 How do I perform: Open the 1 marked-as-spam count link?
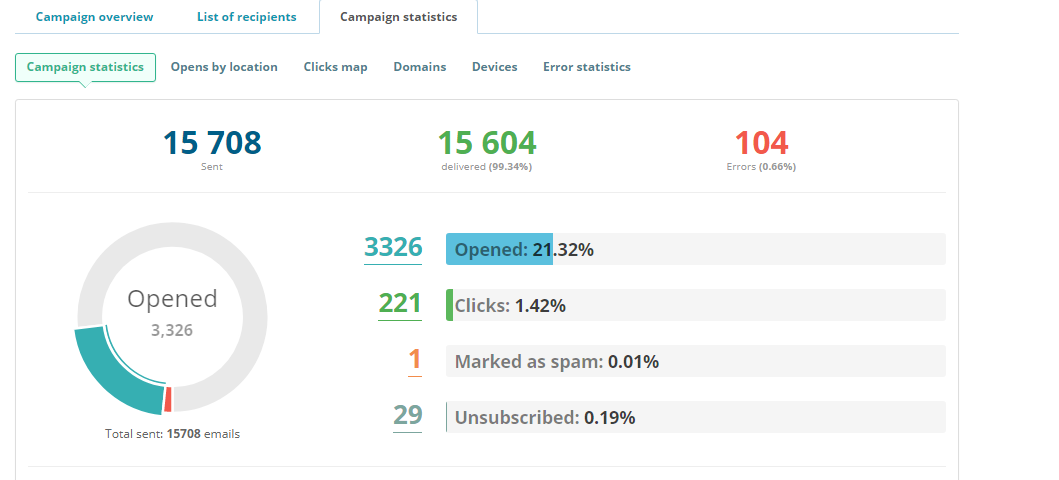tap(415, 360)
